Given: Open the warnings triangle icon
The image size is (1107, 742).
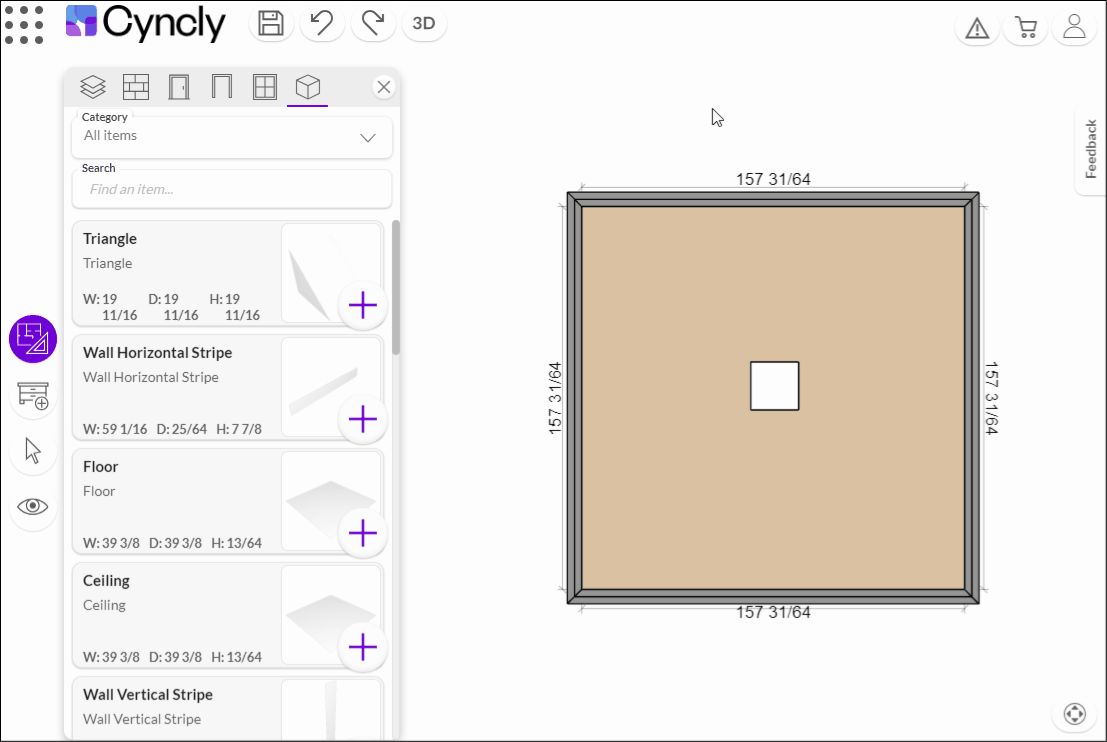Looking at the screenshot, I should tap(977, 28).
